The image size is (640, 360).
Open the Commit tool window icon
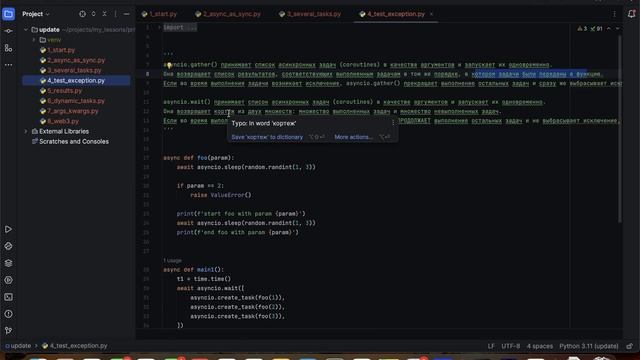click(9, 31)
